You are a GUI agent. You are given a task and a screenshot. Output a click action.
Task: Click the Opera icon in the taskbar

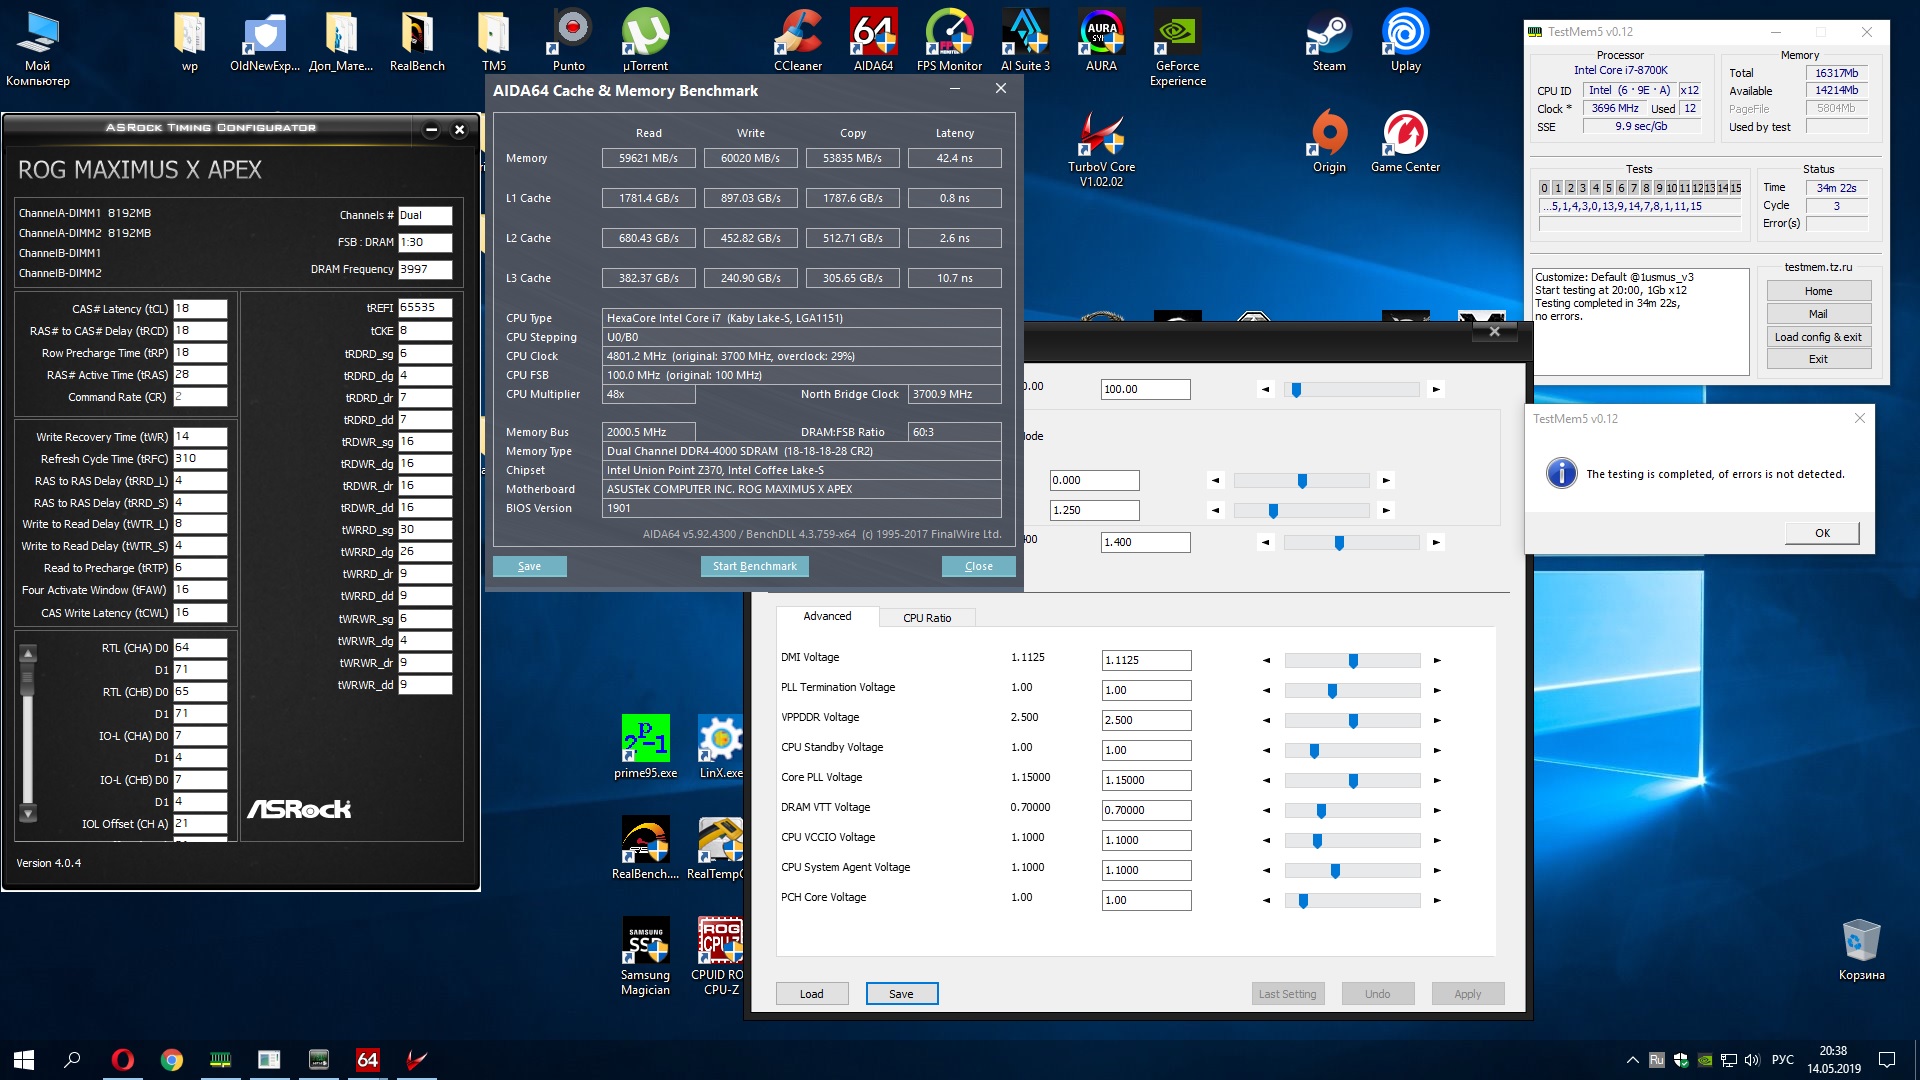tap(122, 1059)
